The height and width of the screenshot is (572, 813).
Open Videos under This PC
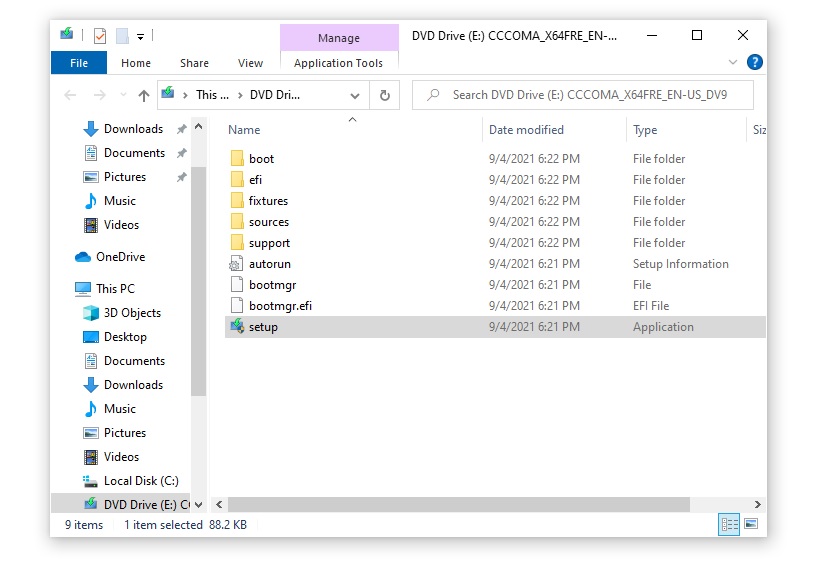111,457
